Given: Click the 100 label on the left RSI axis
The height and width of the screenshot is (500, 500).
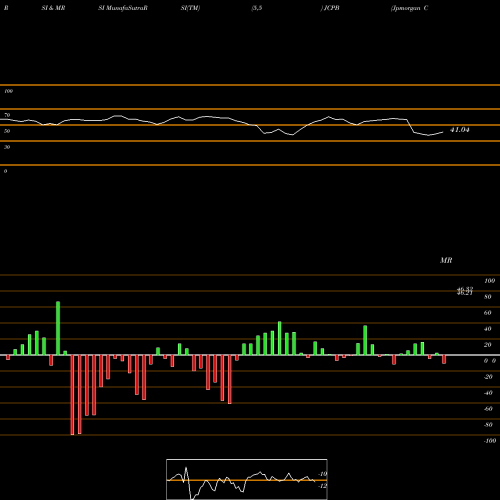Looking at the screenshot, I should pos(8,91).
